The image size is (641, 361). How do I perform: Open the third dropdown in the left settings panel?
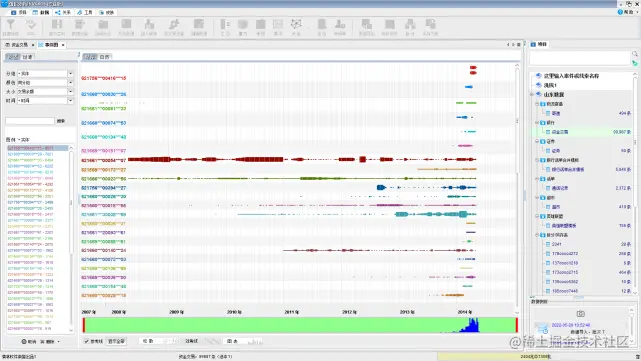pyautogui.click(x=70, y=92)
